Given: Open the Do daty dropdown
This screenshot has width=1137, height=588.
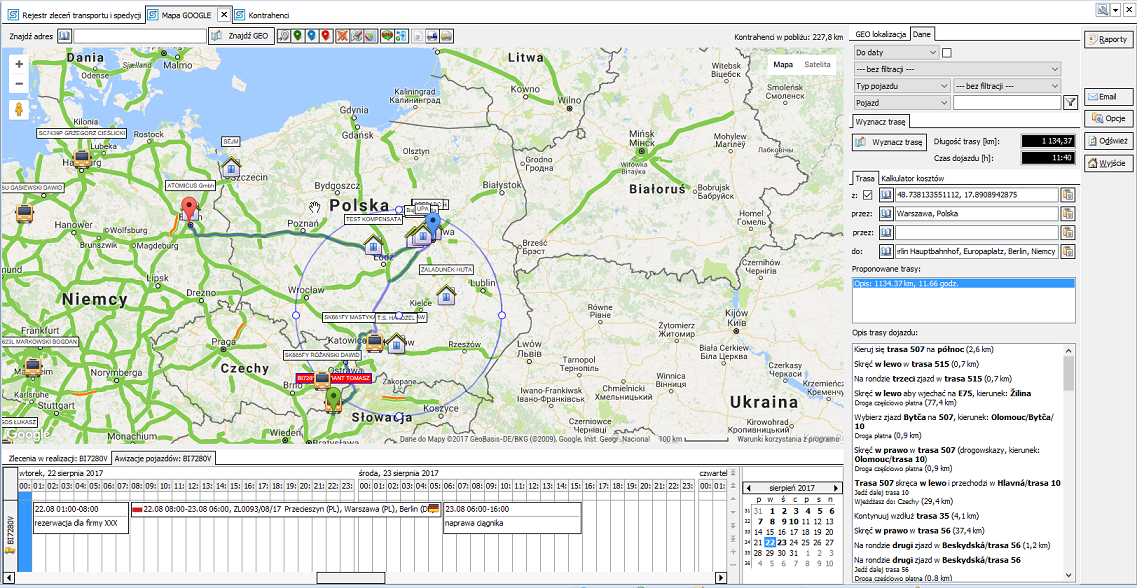Looking at the screenshot, I should (896, 52).
